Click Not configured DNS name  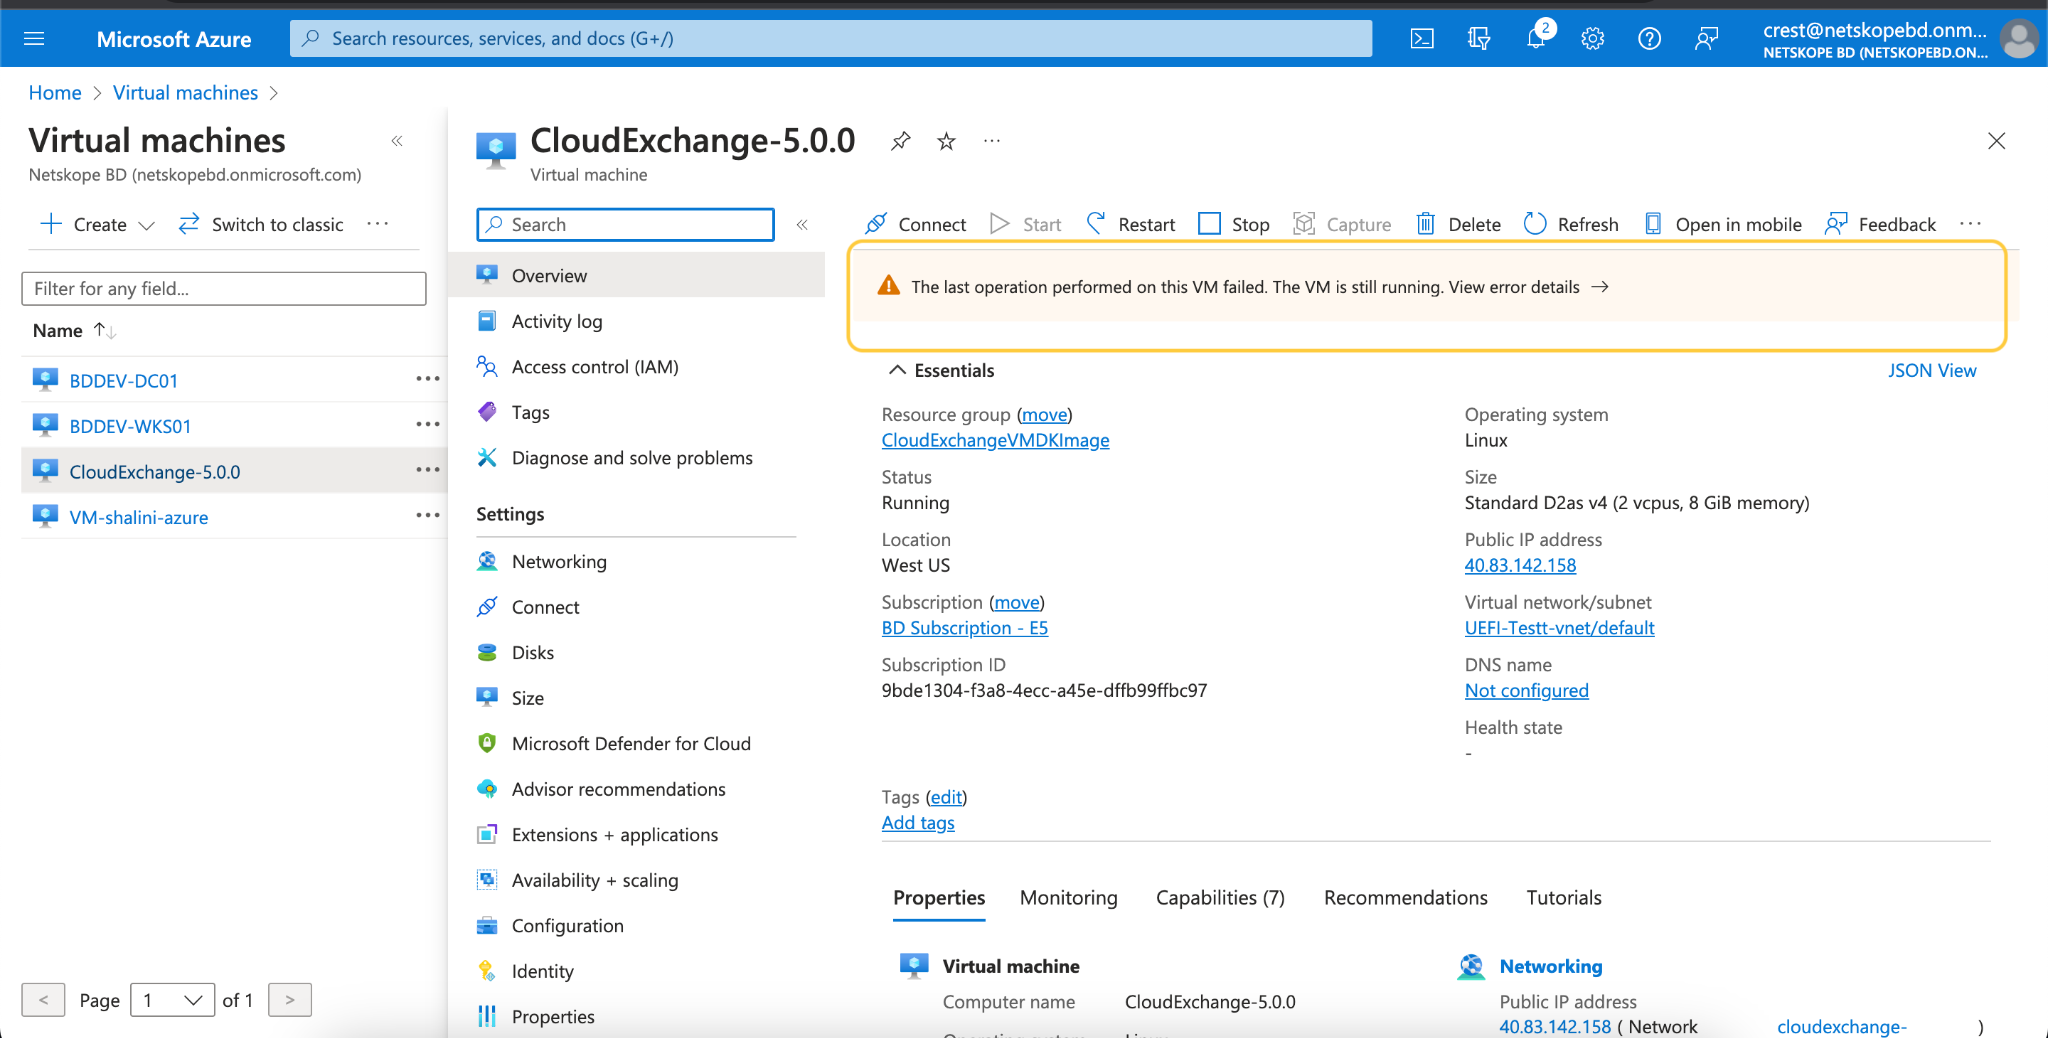pyautogui.click(x=1526, y=690)
